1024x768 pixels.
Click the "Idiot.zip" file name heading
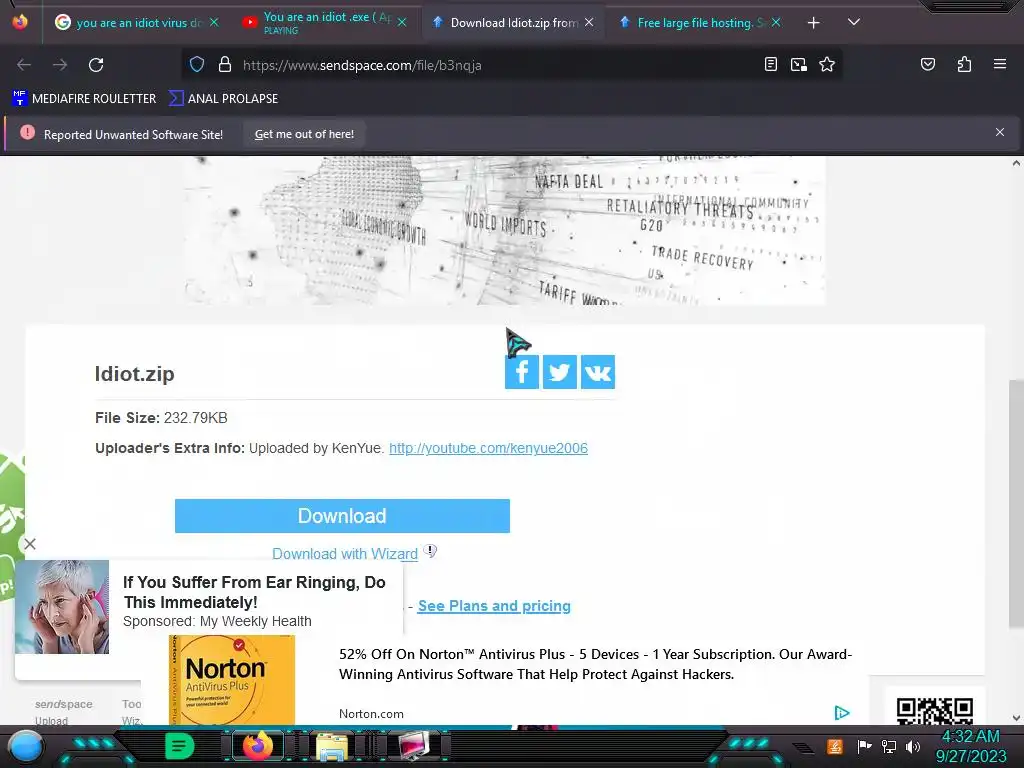click(x=135, y=374)
